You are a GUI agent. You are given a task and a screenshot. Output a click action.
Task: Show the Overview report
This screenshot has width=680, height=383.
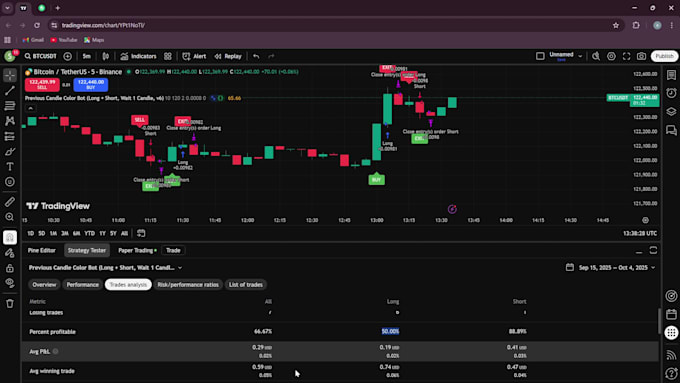pyautogui.click(x=44, y=285)
